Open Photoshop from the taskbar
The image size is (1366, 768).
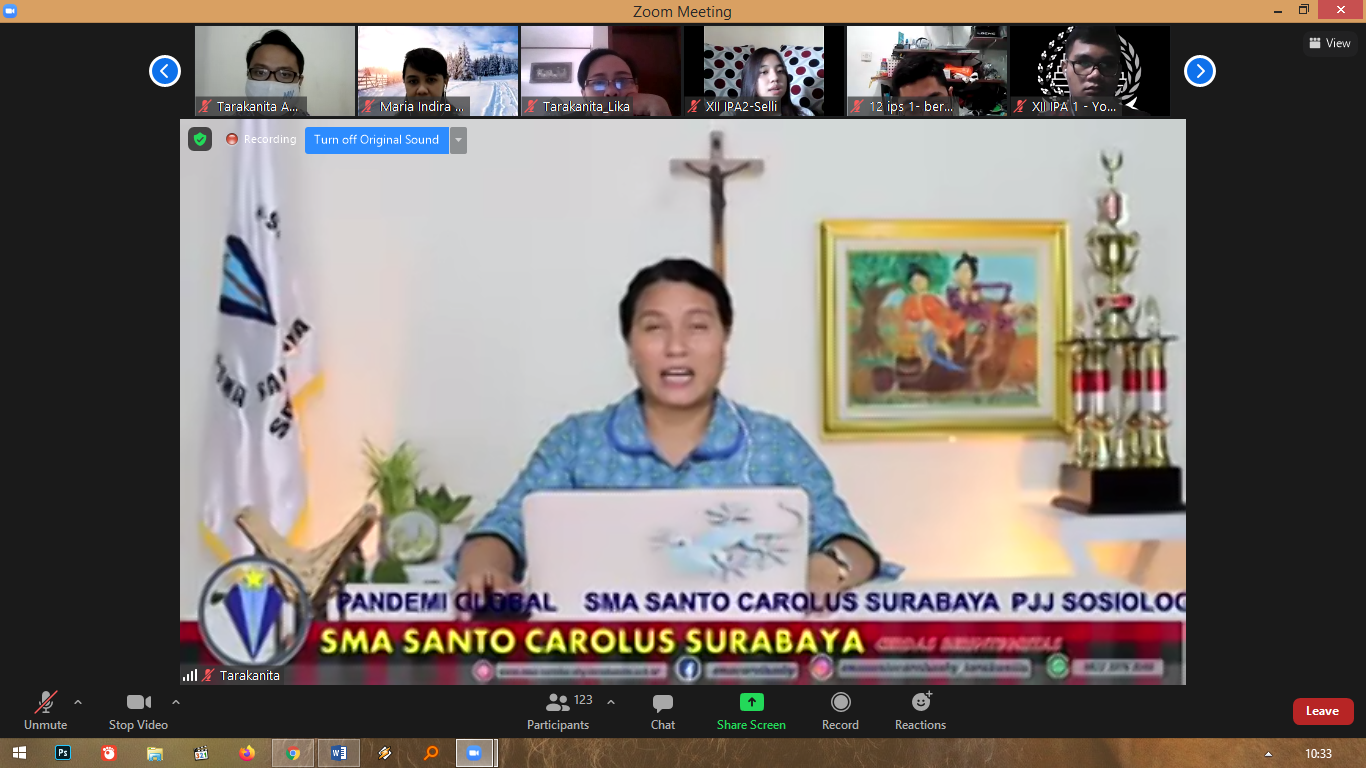(x=63, y=753)
